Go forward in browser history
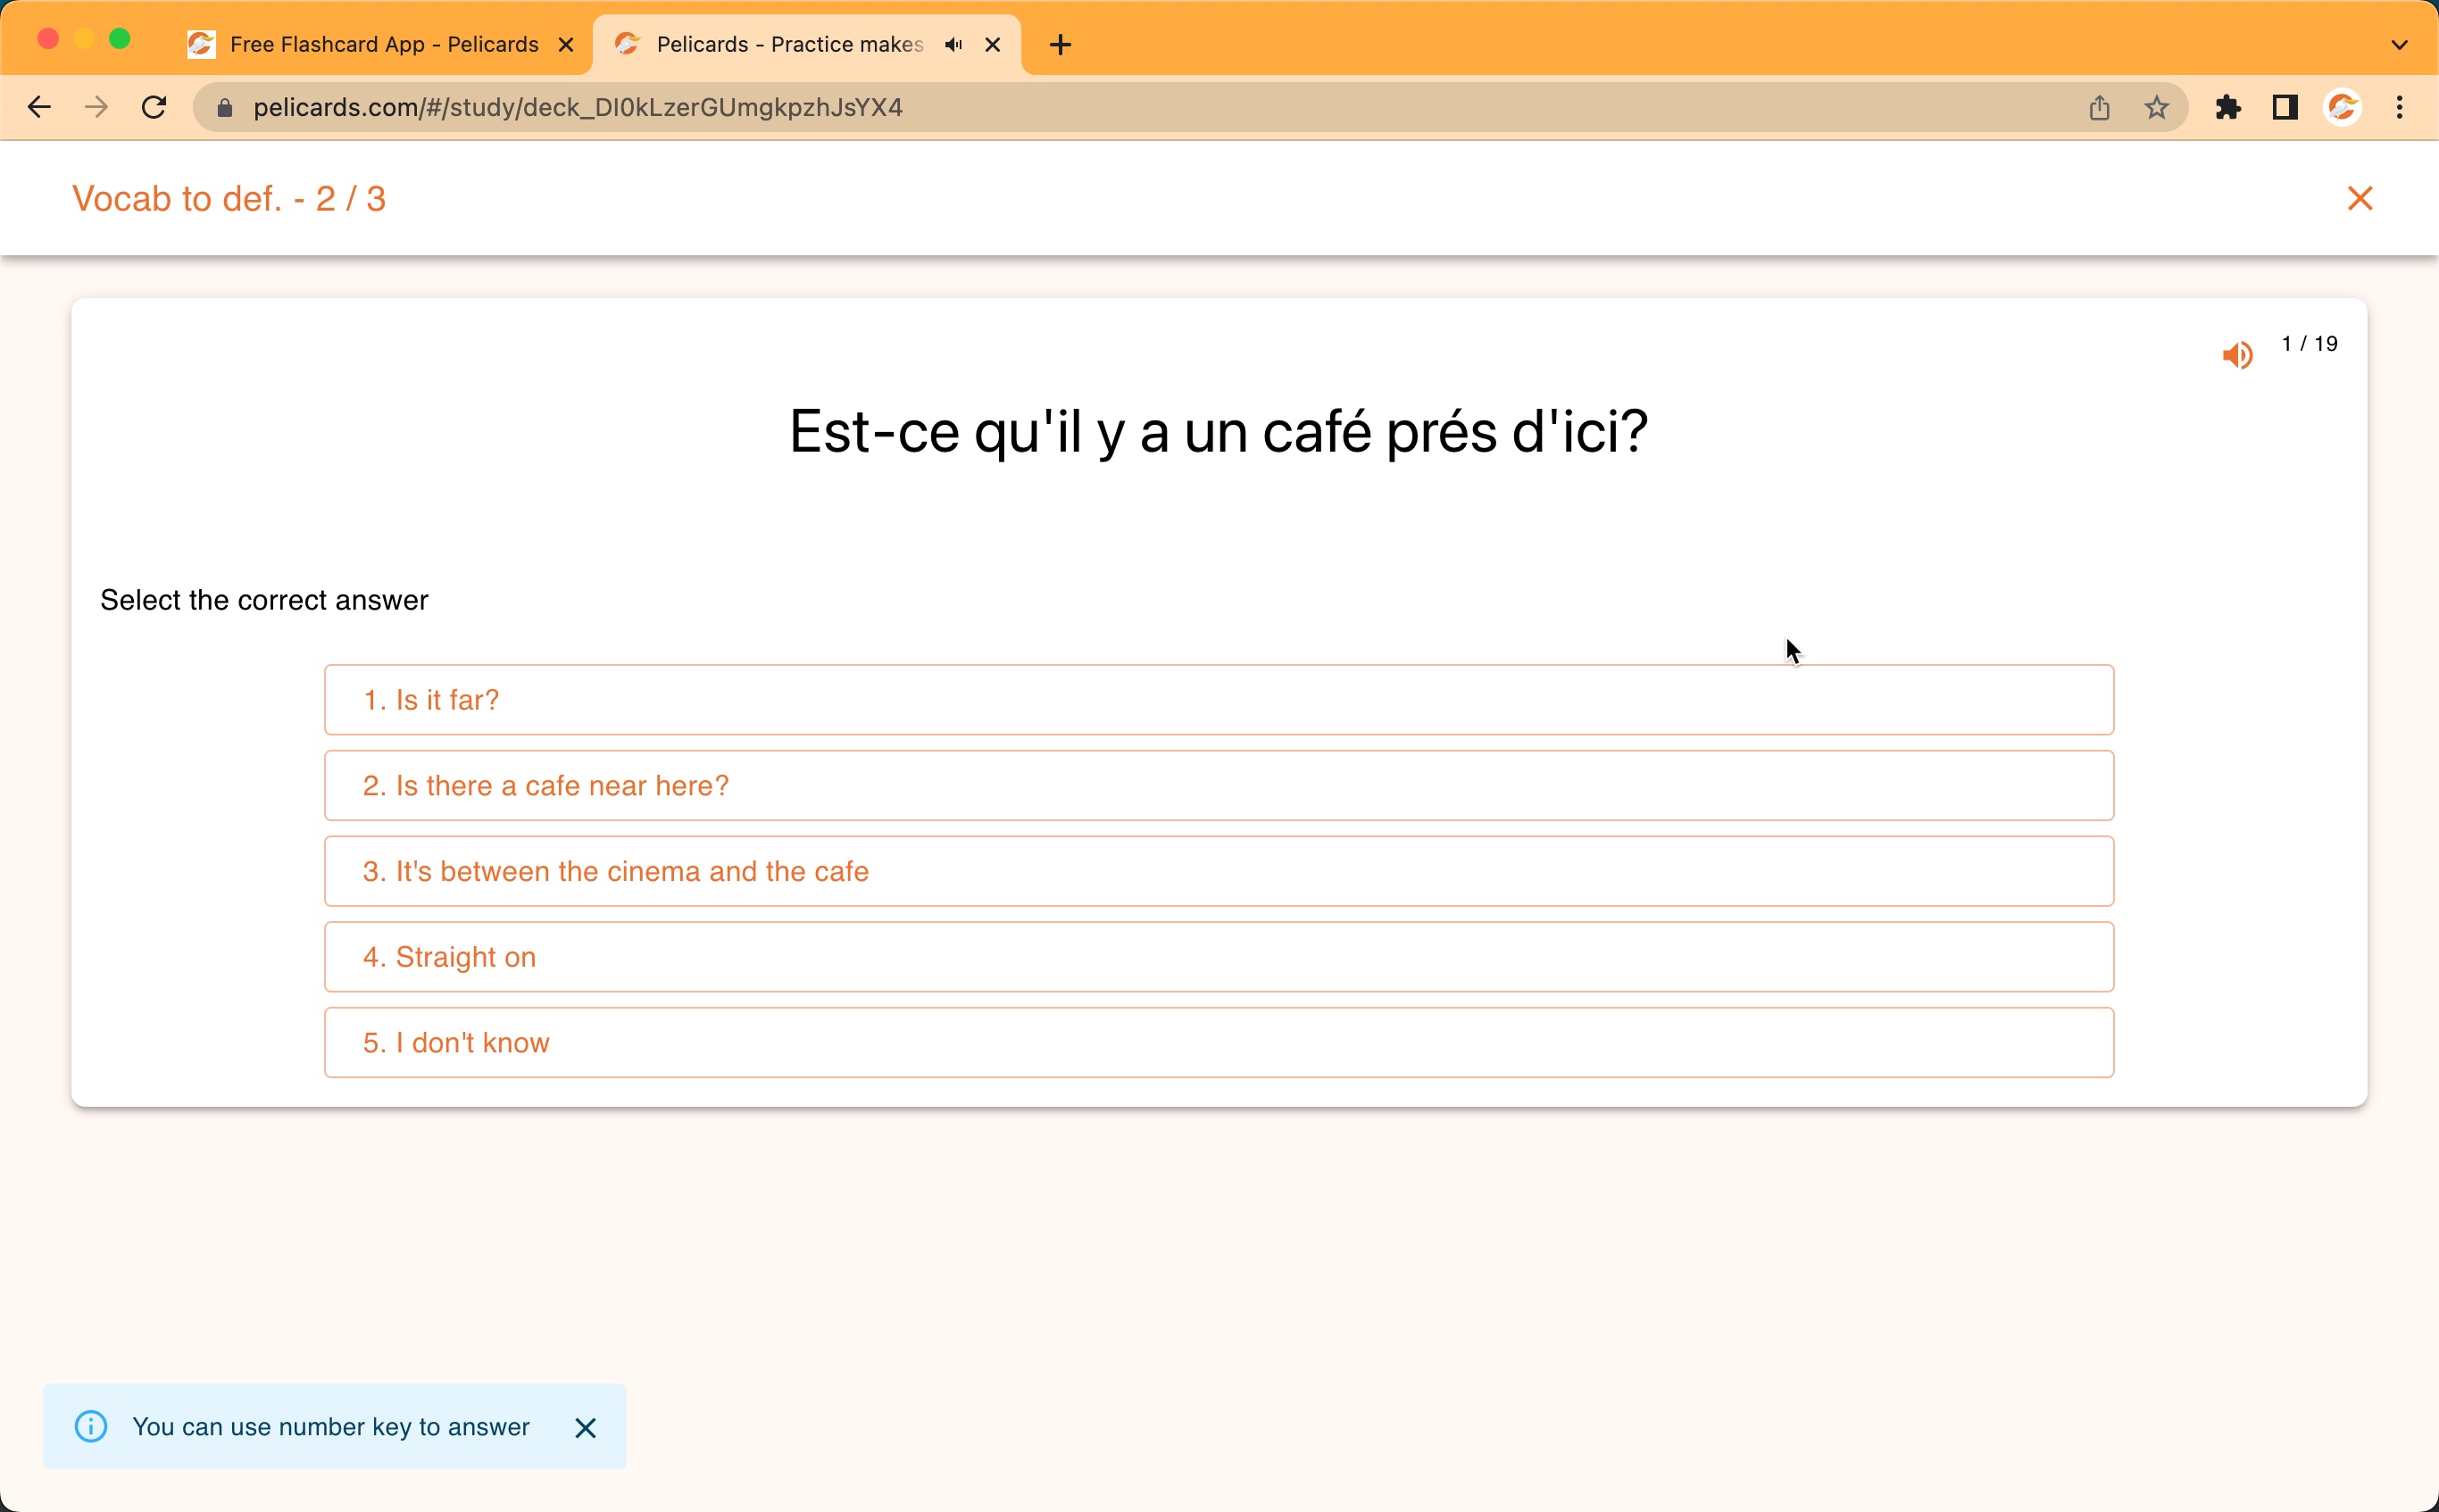The width and height of the screenshot is (2439, 1512). click(x=96, y=107)
